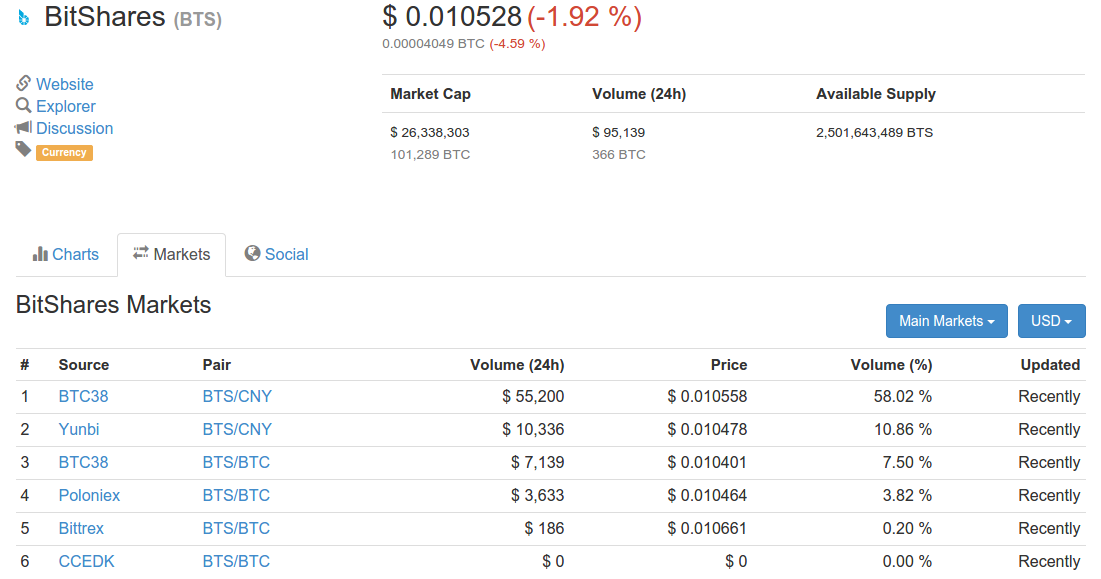Viewport: 1101px width, 579px height.
Task: Open the Website link
Action: coord(65,84)
